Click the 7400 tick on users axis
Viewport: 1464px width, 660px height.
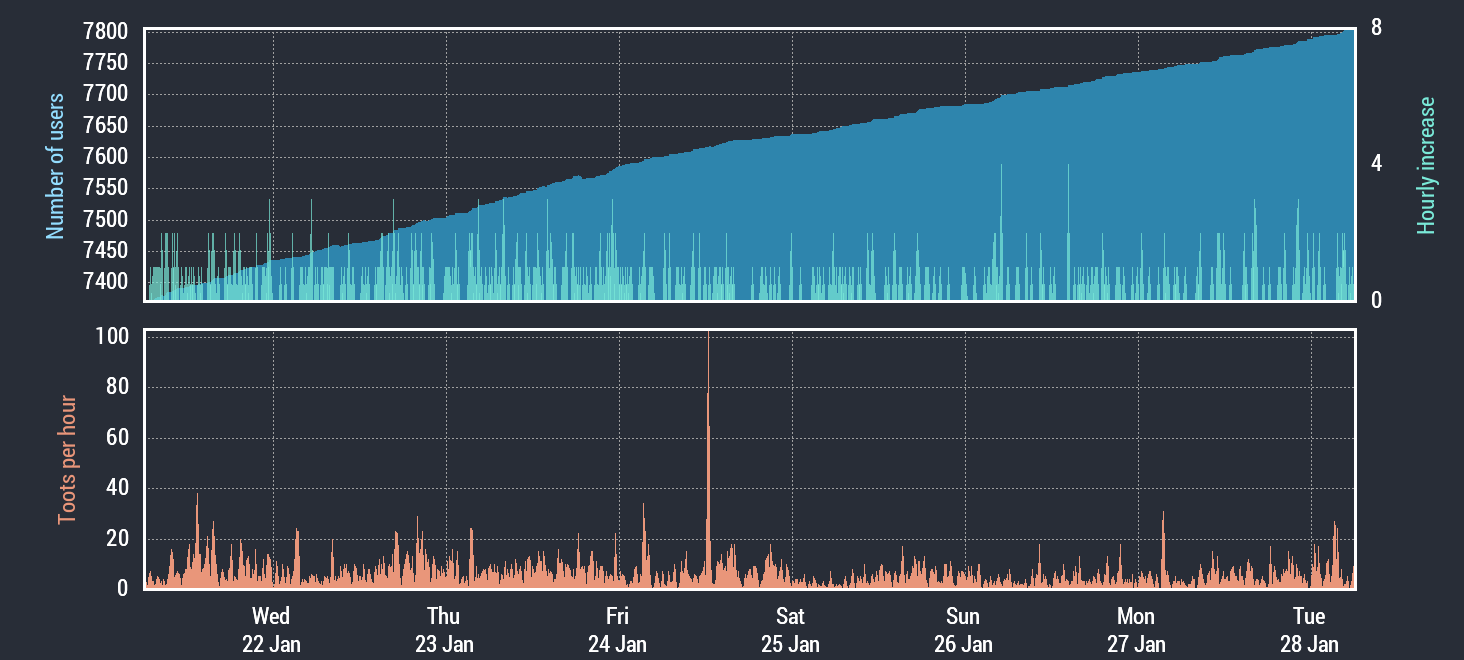[x=105, y=282]
